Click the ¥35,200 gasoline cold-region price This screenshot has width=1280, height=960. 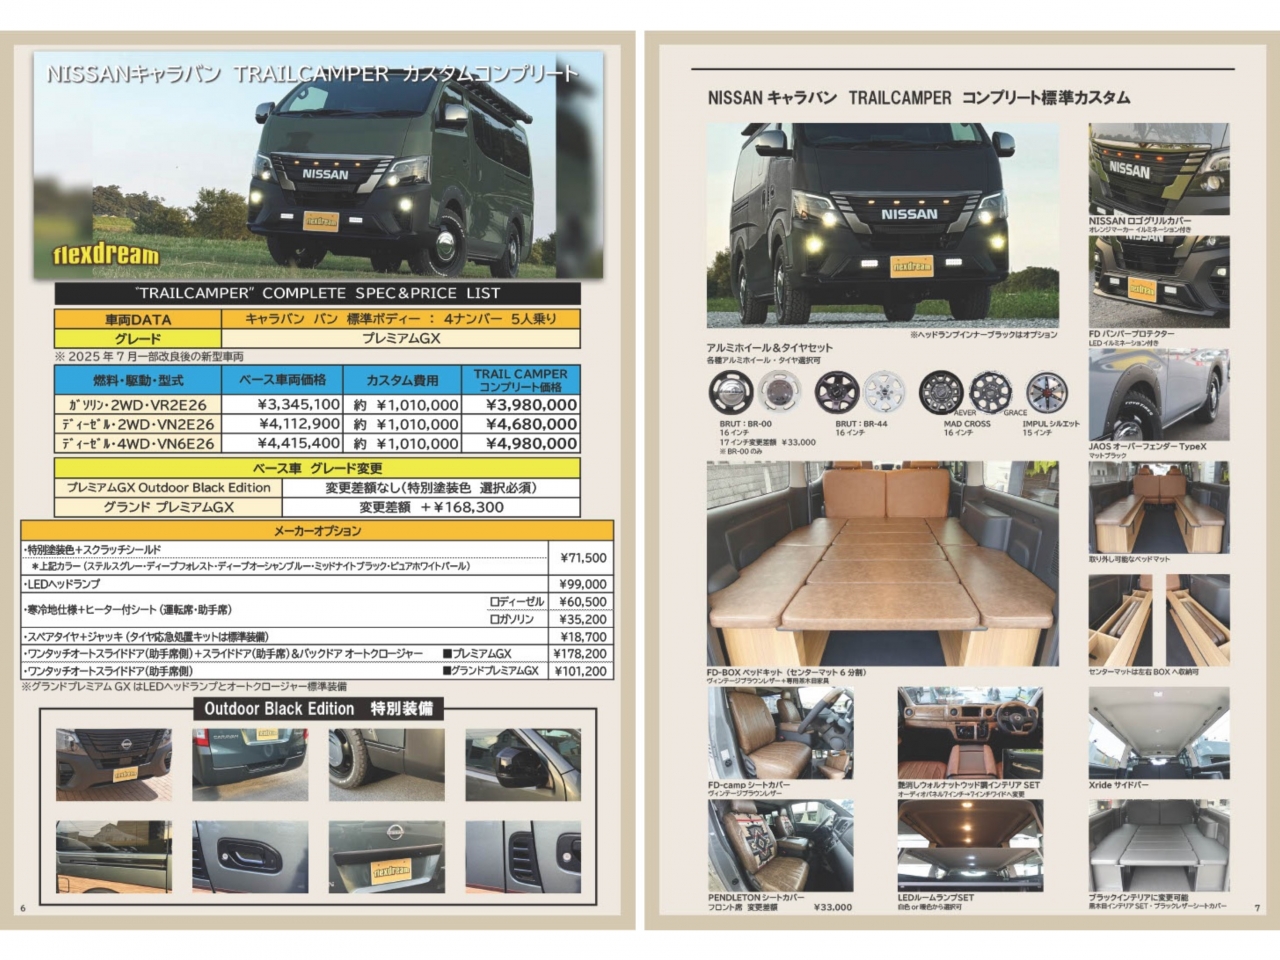pos(581,619)
